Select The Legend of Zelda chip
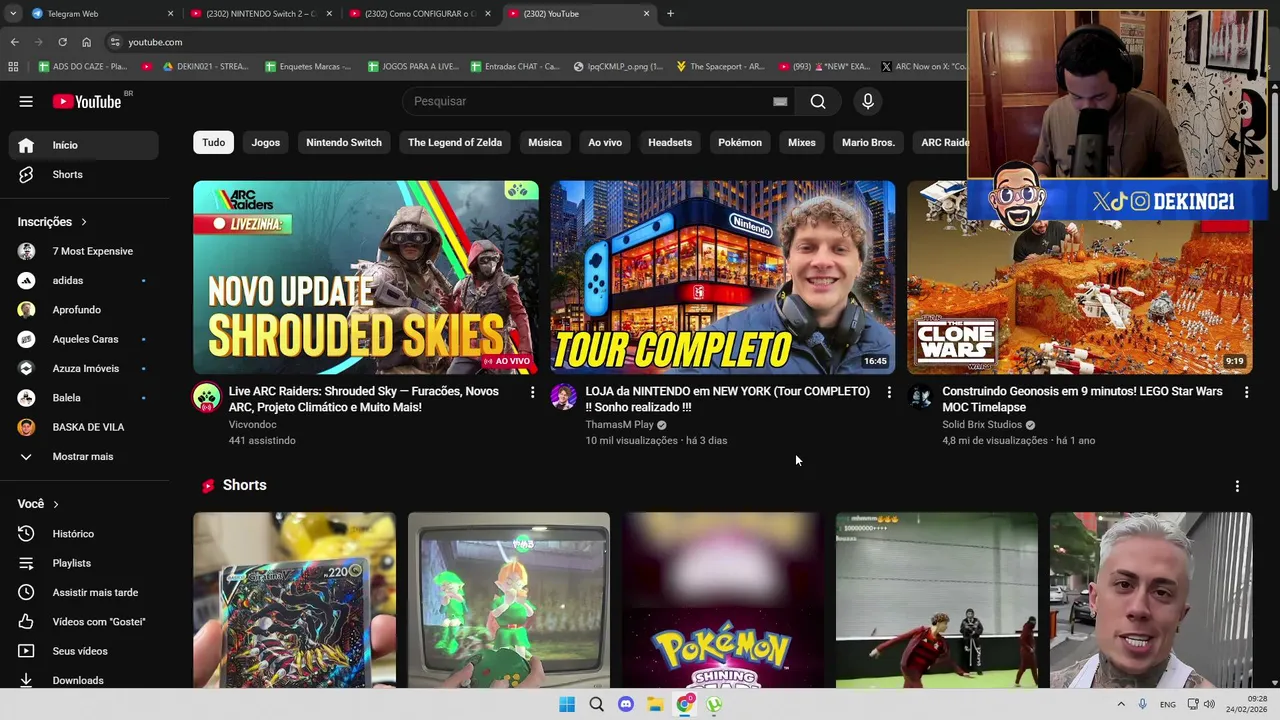 (x=455, y=142)
